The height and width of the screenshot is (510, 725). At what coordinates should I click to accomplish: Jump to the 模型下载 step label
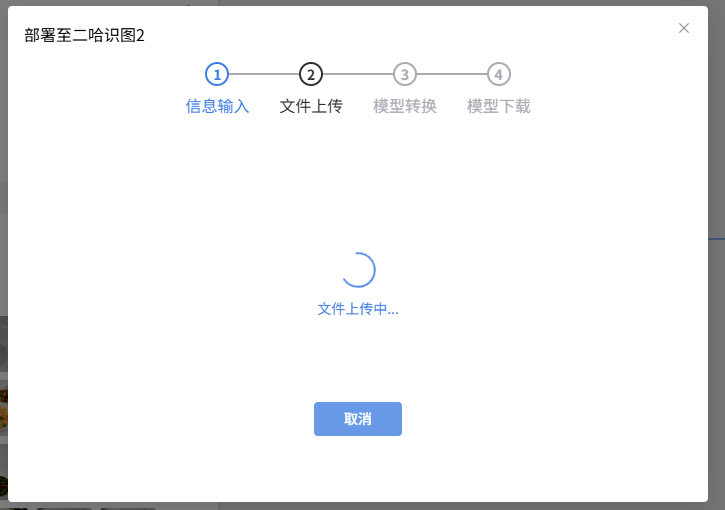(499, 106)
